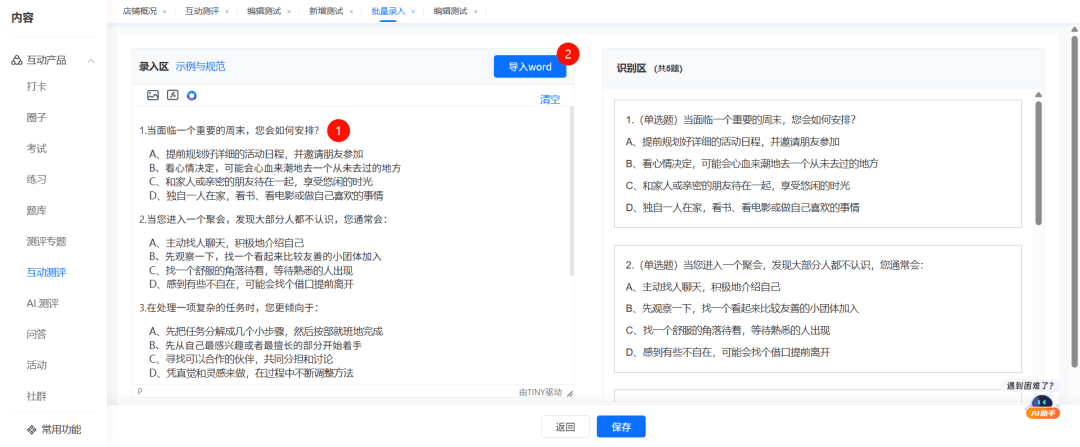The width and height of the screenshot is (1080, 447).
Task: Click the insert image icon in editor toolbar
Action: (x=153, y=95)
